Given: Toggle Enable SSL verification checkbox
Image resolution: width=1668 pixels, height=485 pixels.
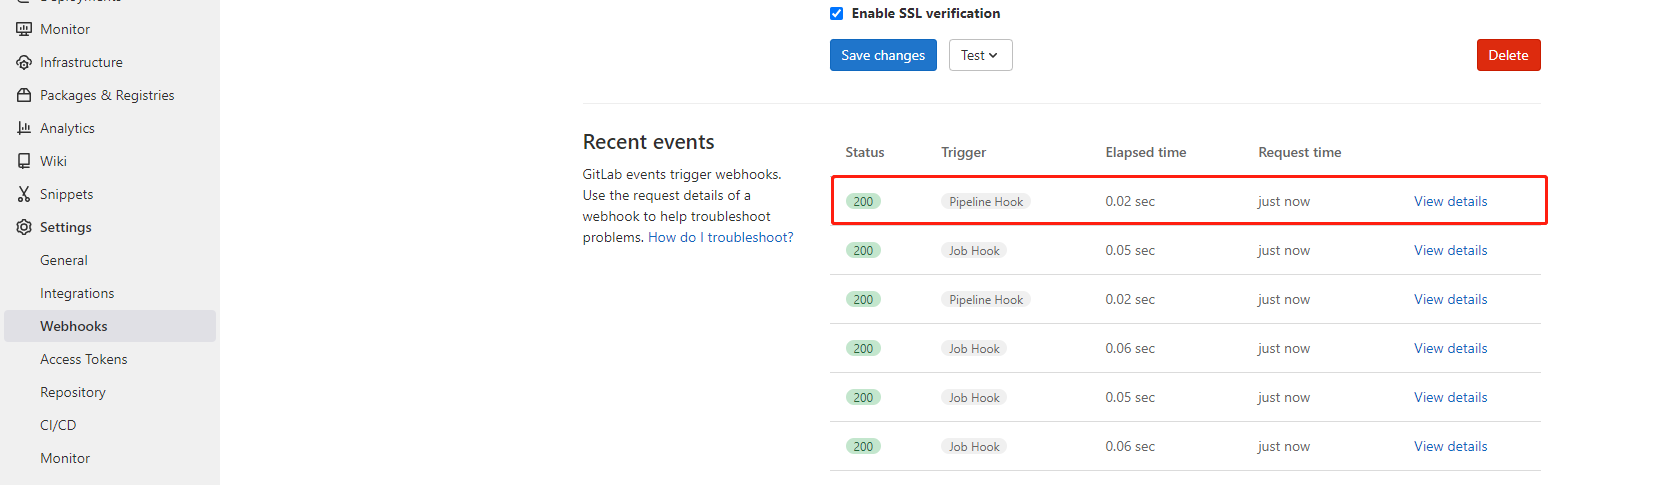Looking at the screenshot, I should [837, 13].
